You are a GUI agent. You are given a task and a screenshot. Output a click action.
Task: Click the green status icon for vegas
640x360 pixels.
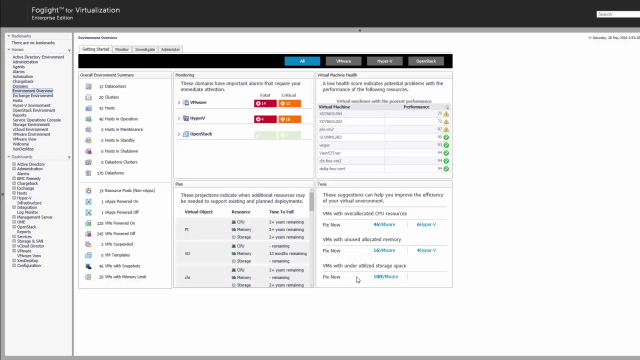click(446, 145)
